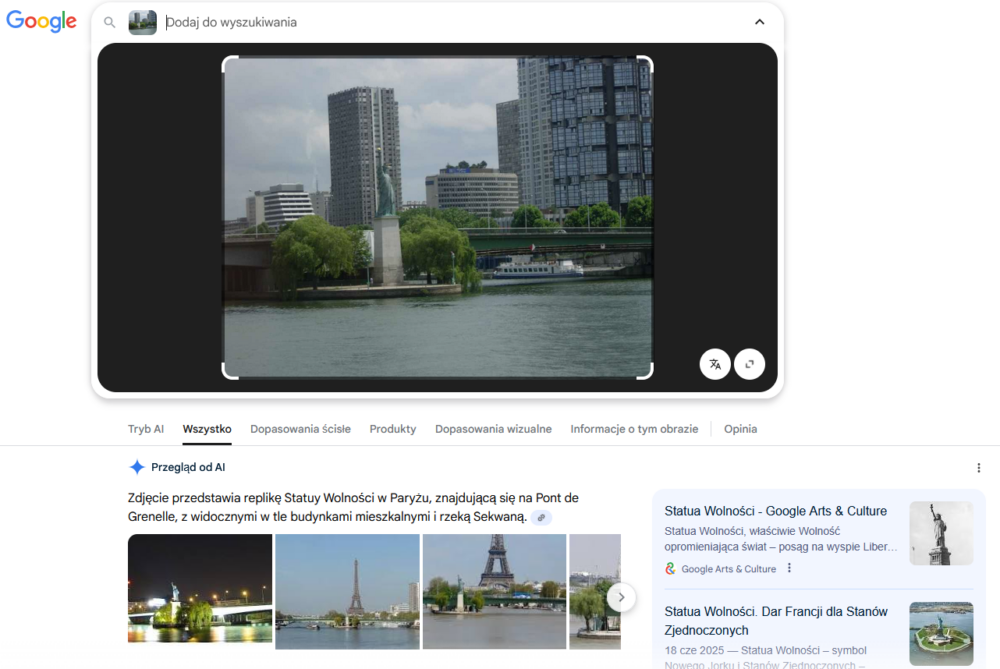Open Statua Wolności Dar Francji article
Viewport: 1000px width, 669px height.
[775, 620]
